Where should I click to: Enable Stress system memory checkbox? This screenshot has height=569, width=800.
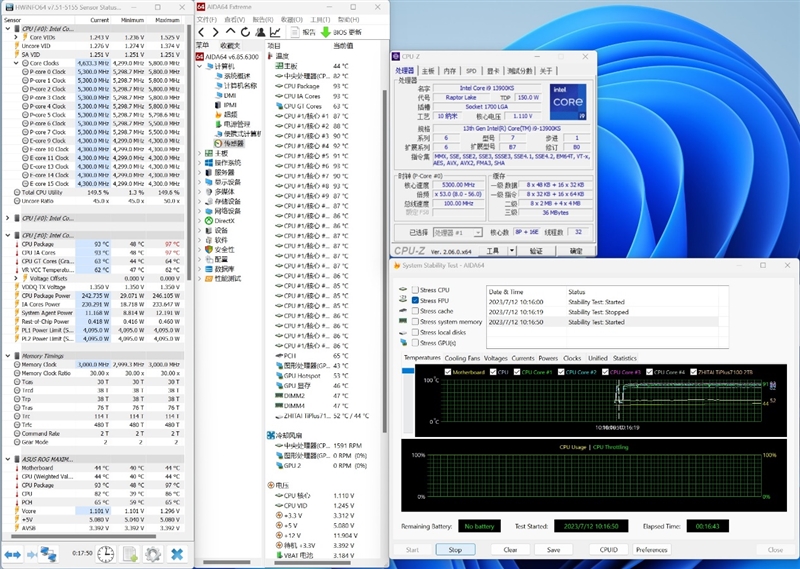[x=415, y=321]
